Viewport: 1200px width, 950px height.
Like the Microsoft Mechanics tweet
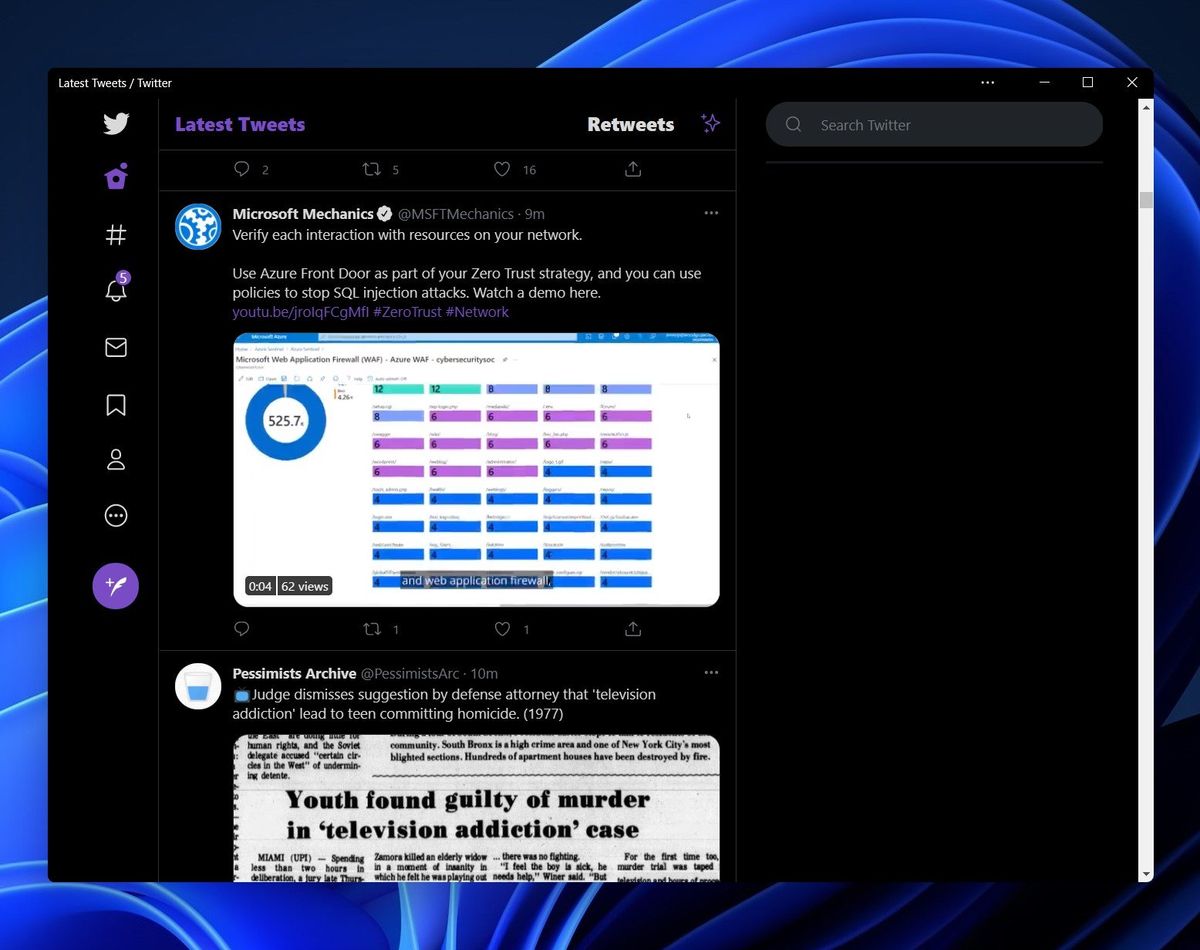502,629
